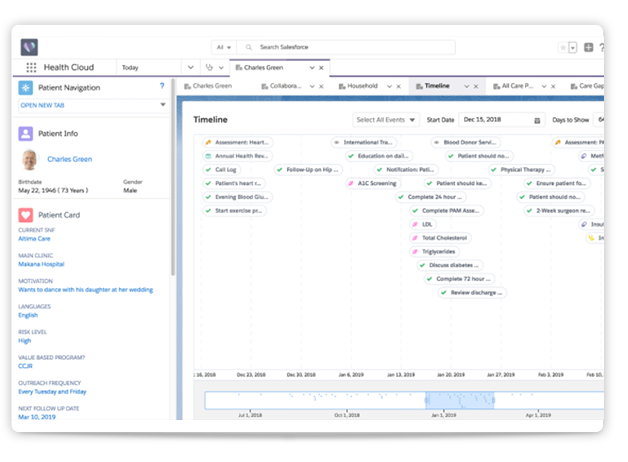Click Charles Green's profile photo

[30, 159]
